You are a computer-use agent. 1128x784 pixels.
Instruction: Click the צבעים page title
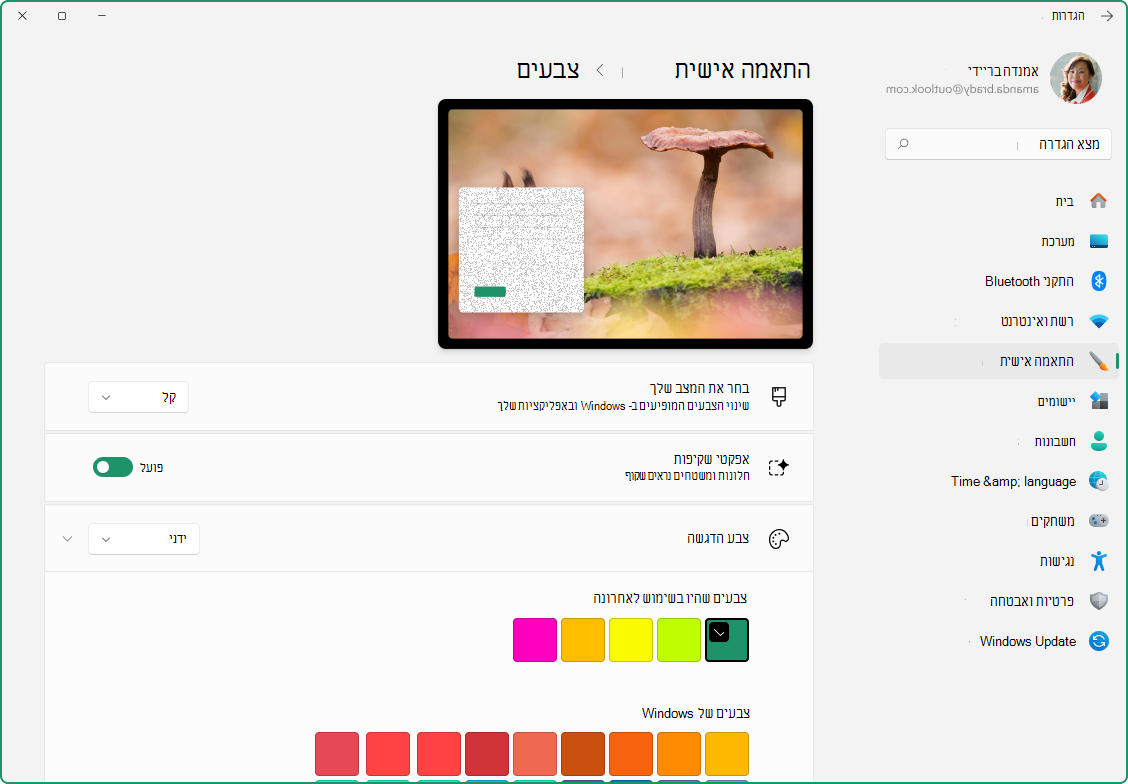pyautogui.click(x=548, y=70)
